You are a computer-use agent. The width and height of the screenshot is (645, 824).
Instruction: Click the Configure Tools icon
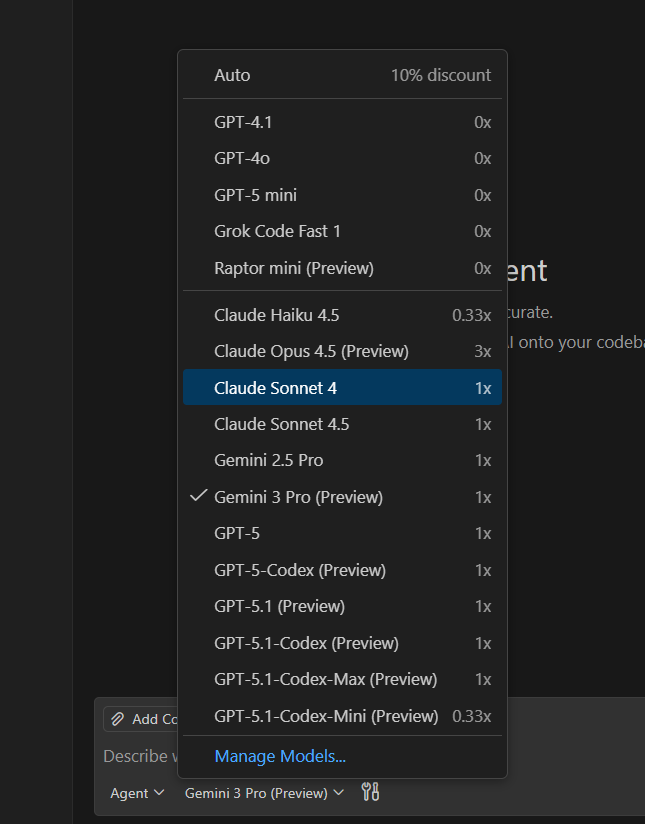[370, 793]
